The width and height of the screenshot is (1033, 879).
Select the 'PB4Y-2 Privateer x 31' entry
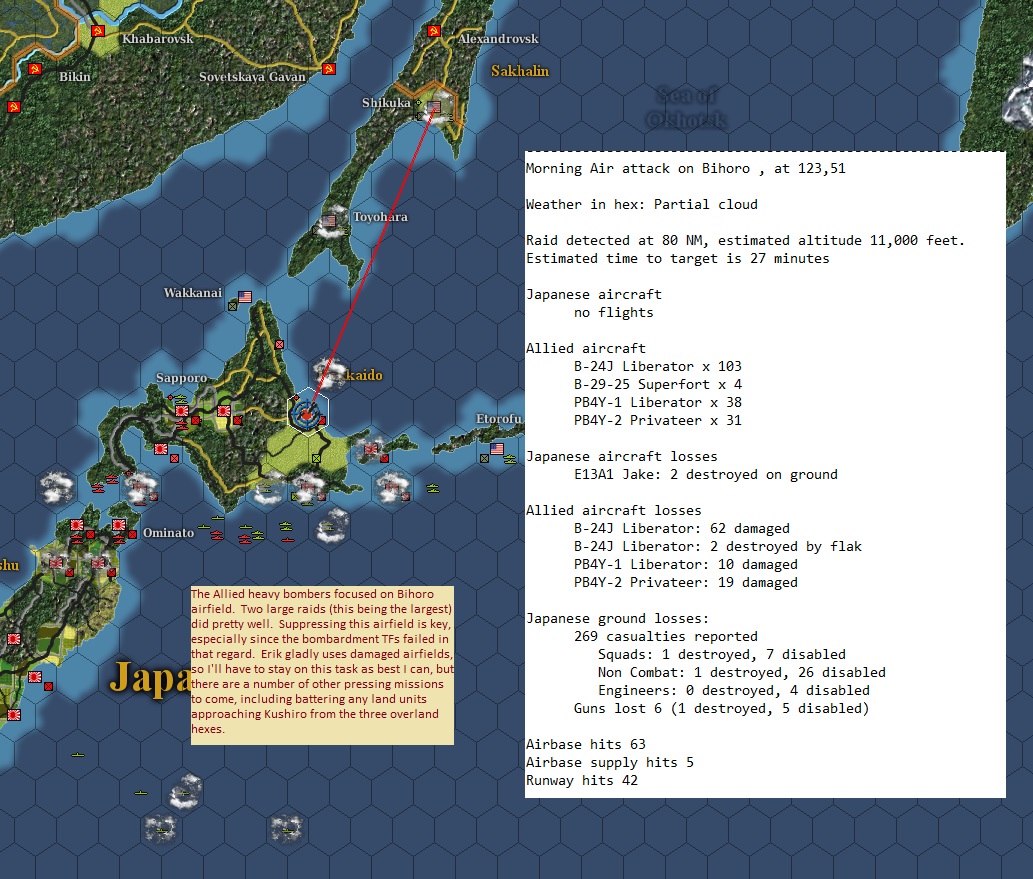coord(657,420)
